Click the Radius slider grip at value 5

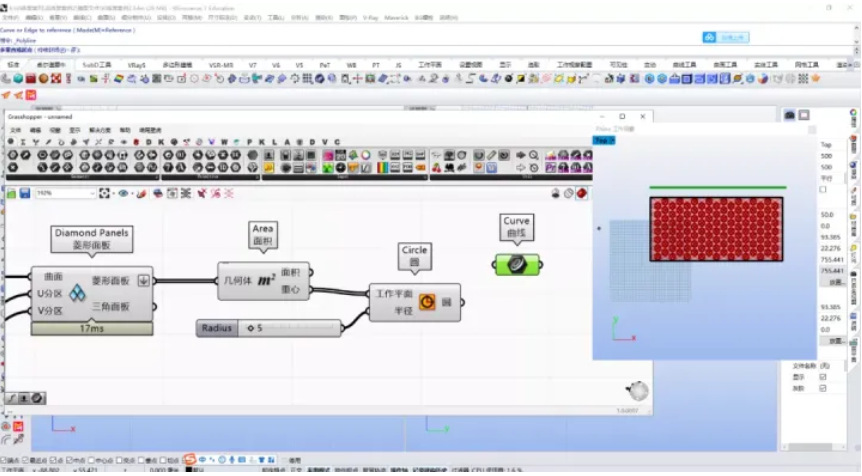click(251, 328)
